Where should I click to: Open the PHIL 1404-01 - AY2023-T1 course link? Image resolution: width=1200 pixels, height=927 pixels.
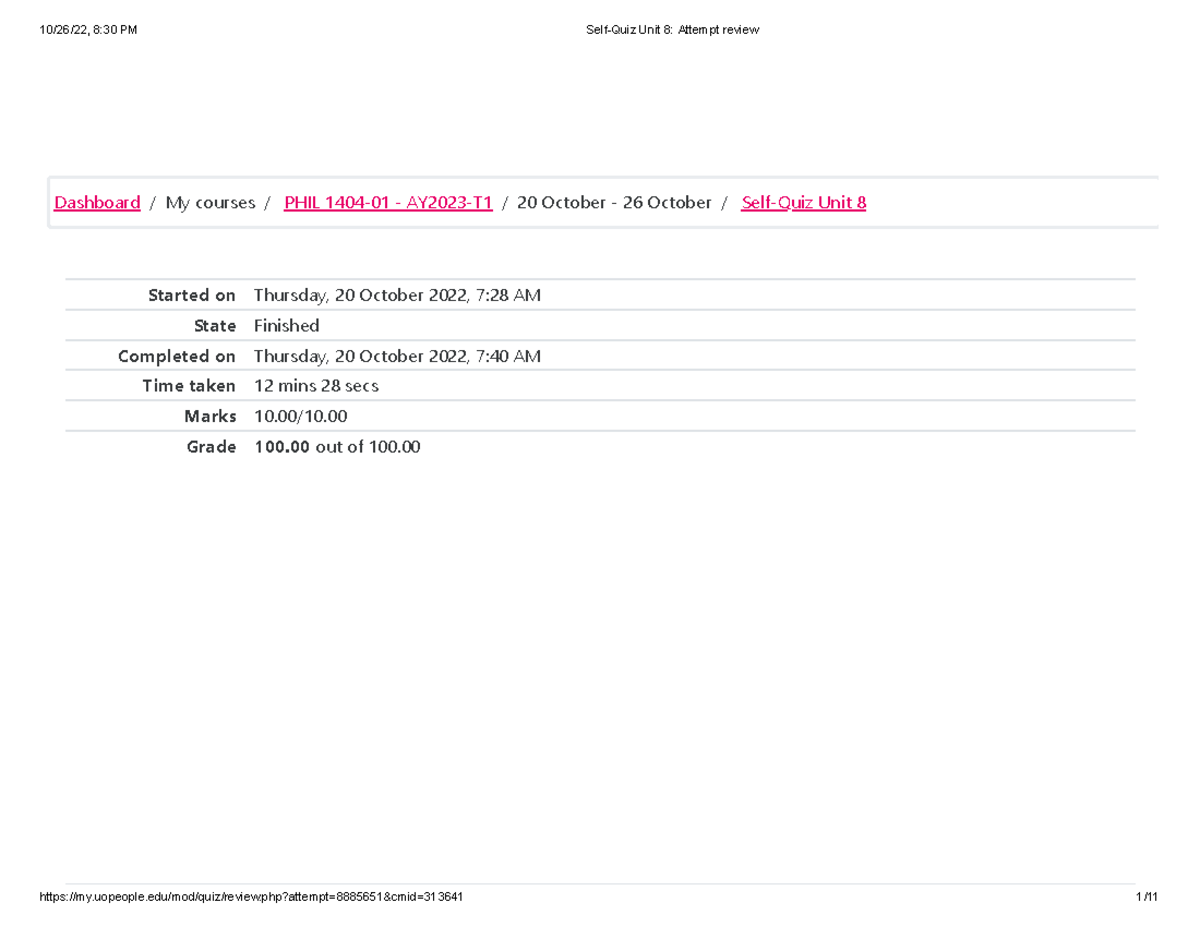click(x=388, y=202)
